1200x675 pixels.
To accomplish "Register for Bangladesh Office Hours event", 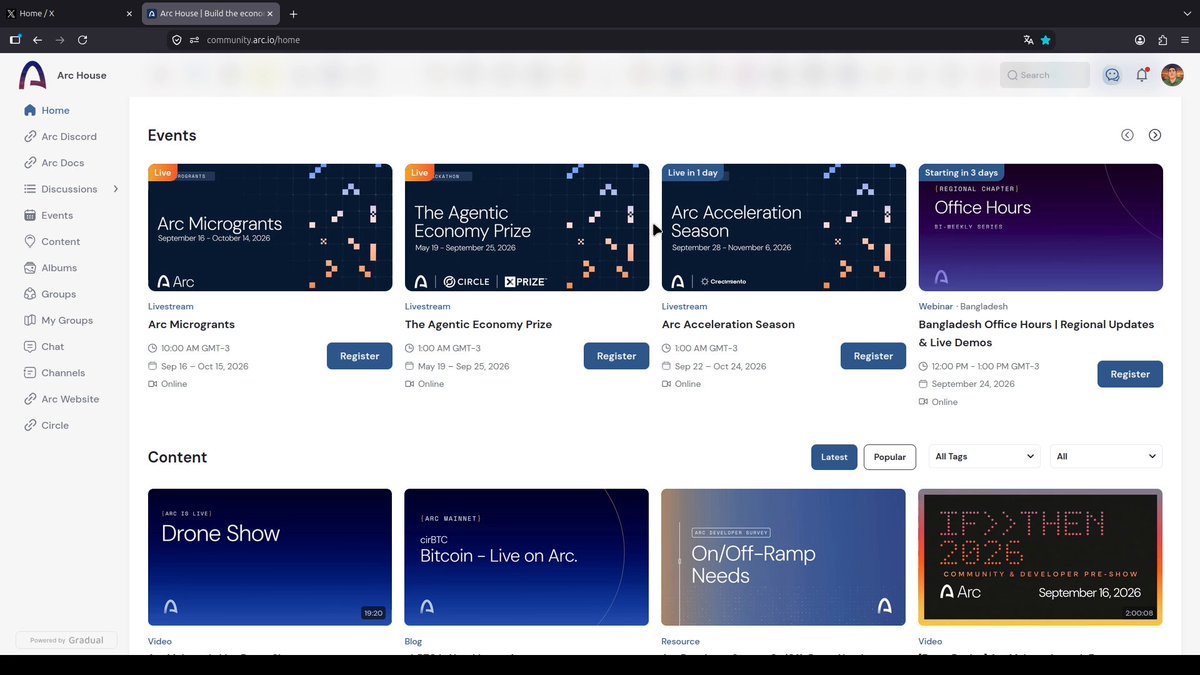I will click(x=1130, y=374).
